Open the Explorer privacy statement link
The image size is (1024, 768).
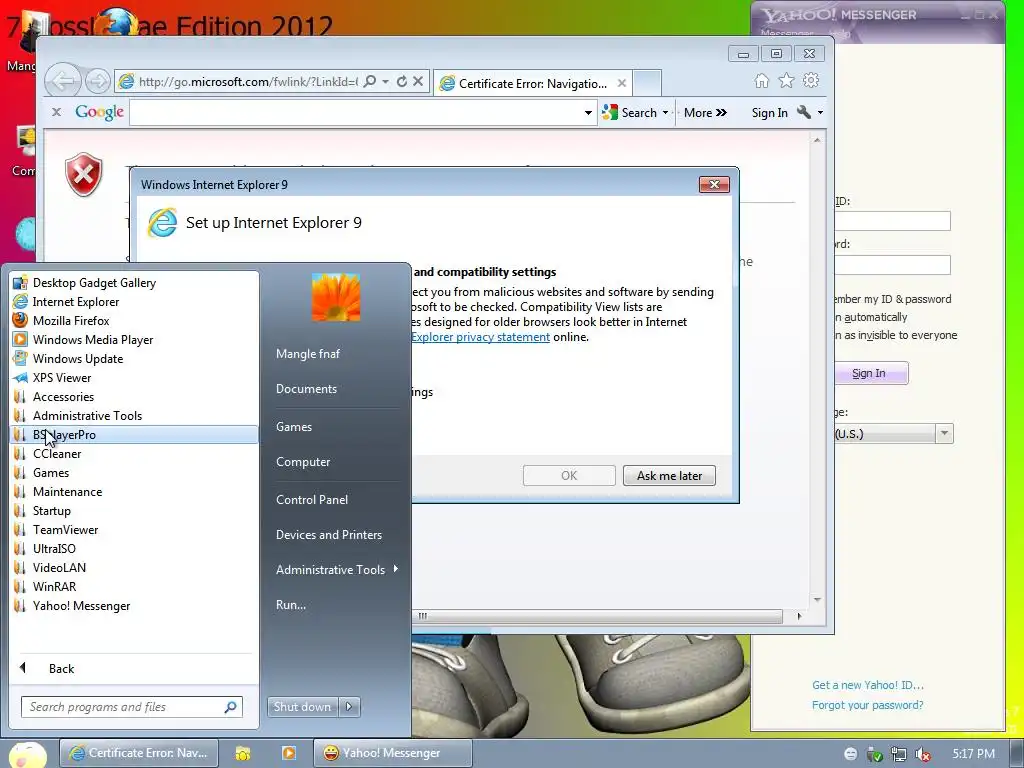click(x=481, y=337)
